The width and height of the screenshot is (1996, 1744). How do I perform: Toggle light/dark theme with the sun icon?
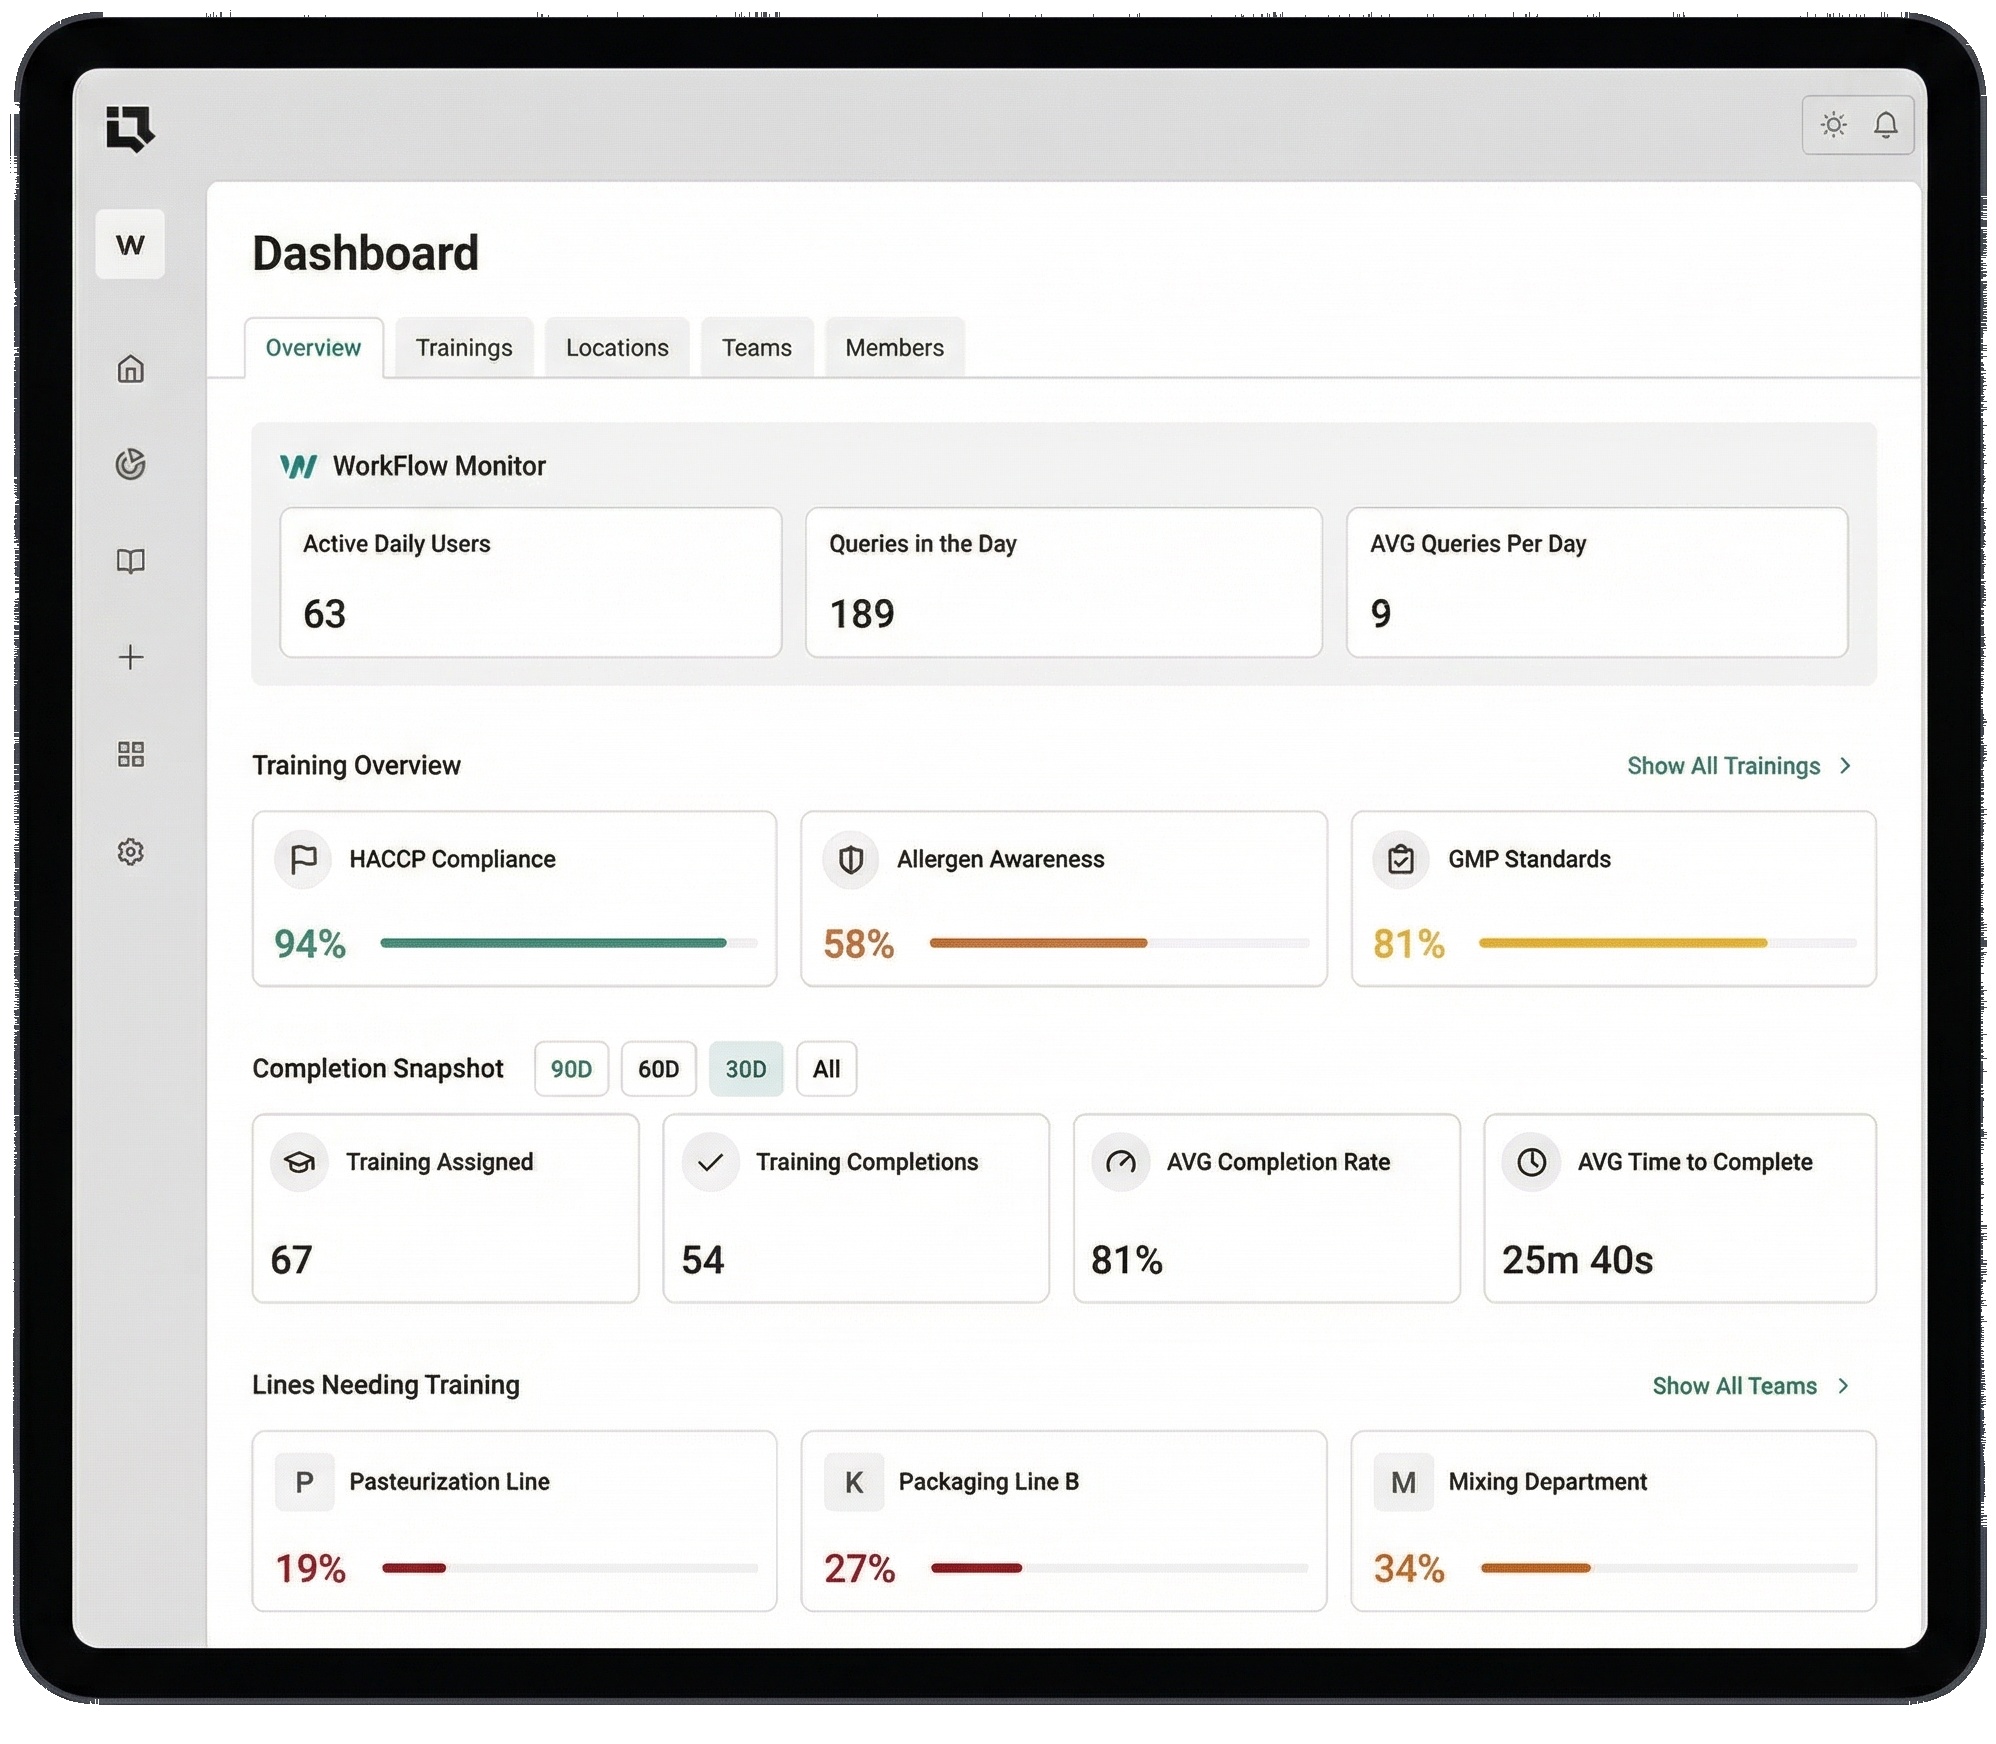click(x=1834, y=125)
